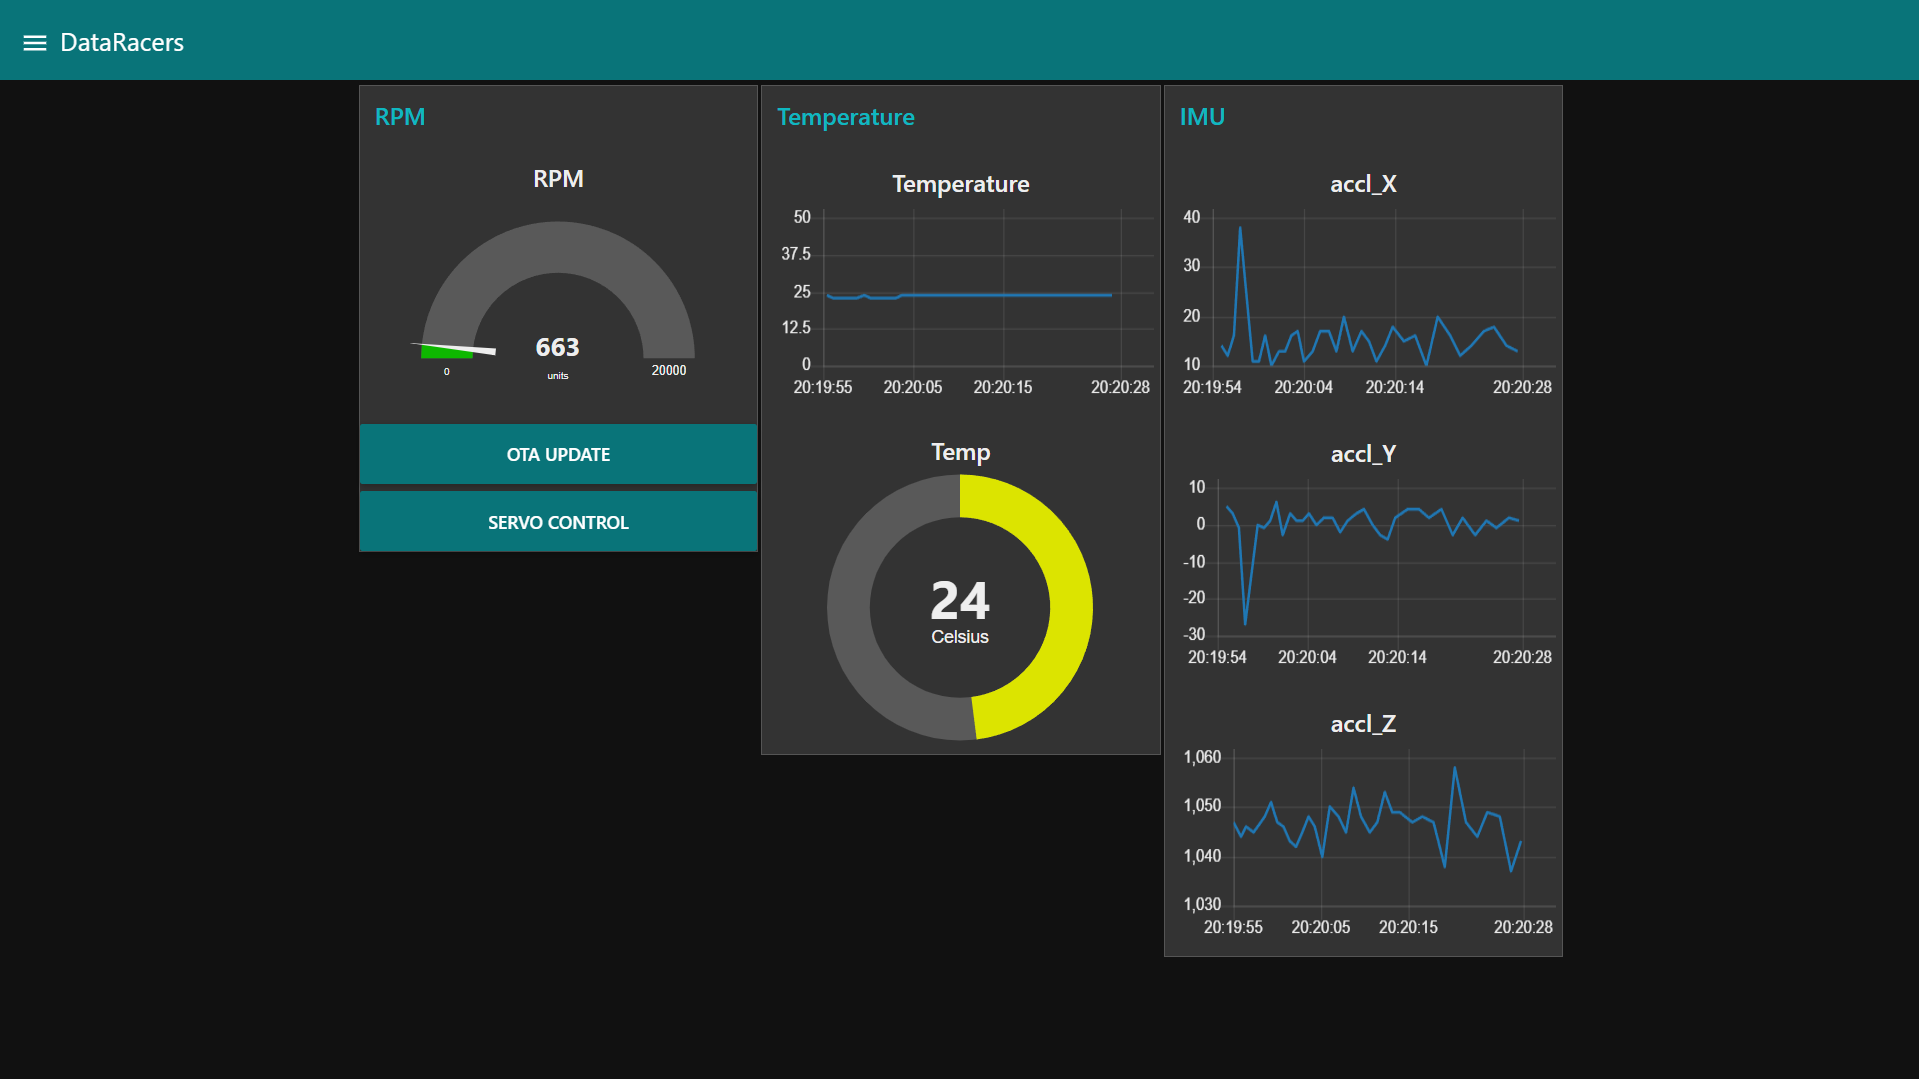
Task: Click the -30 axis label on accl_Y chart
Action: [1194, 634]
